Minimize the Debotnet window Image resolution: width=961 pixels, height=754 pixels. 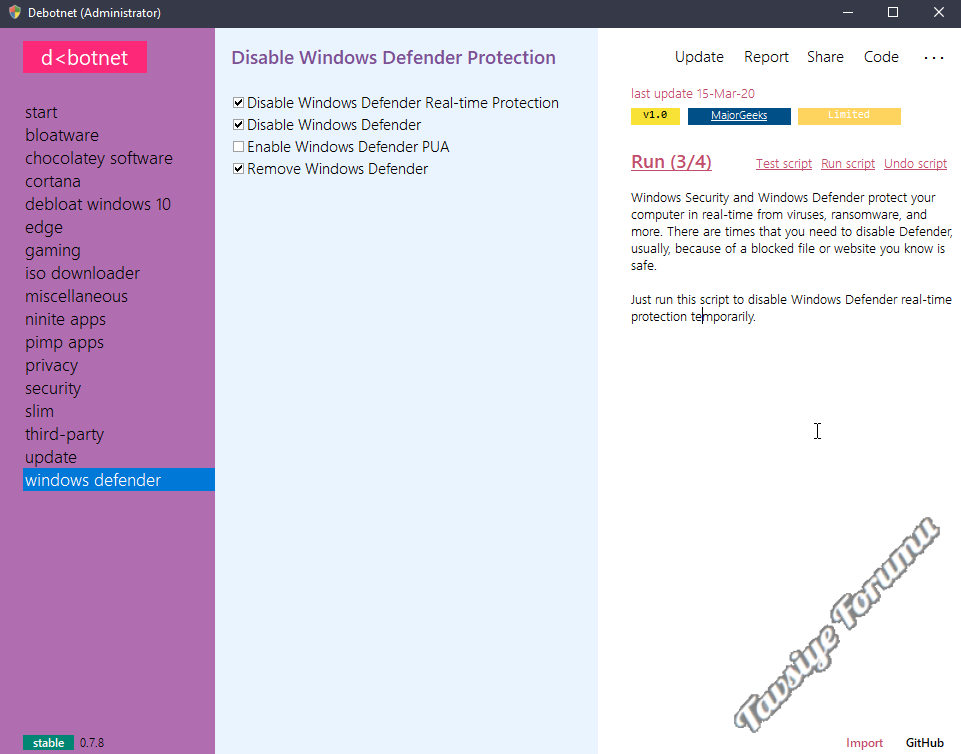pyautogui.click(x=848, y=12)
